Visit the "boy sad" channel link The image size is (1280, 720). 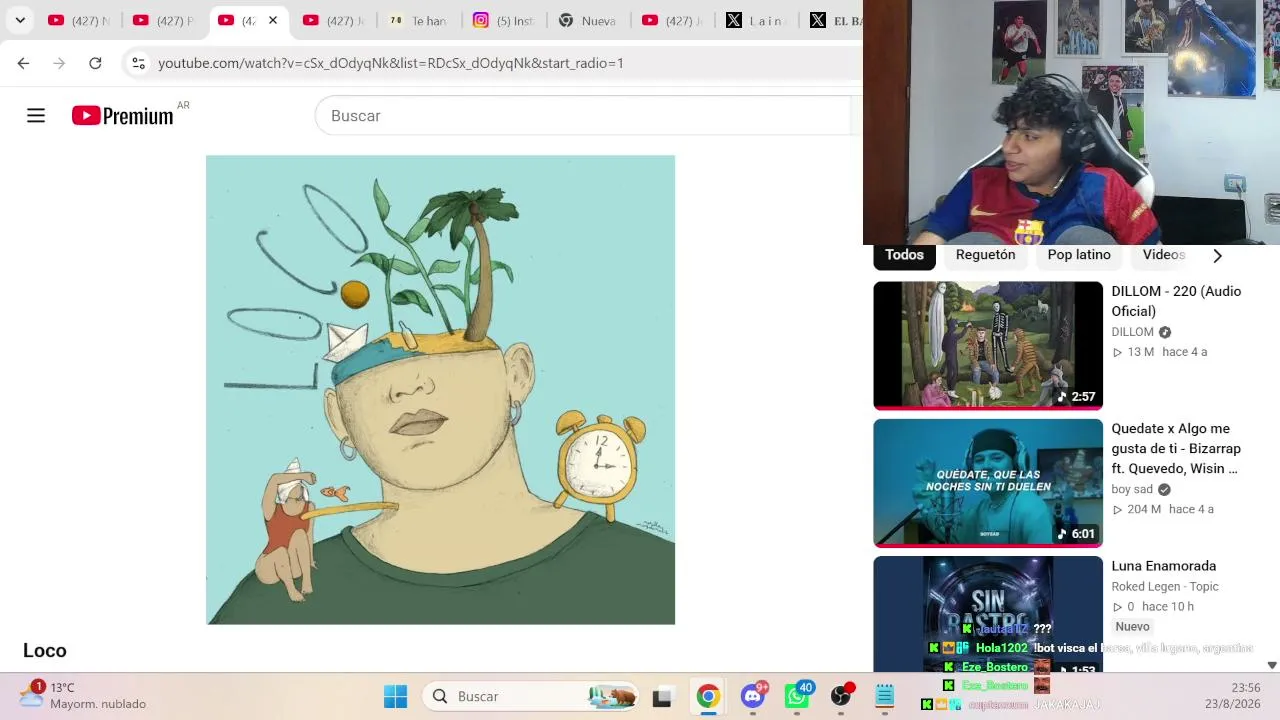pyautogui.click(x=1132, y=490)
